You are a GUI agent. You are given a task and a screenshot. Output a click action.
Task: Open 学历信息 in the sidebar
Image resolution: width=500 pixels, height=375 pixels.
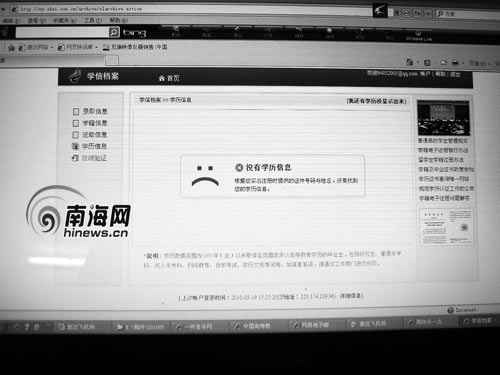click(x=94, y=146)
